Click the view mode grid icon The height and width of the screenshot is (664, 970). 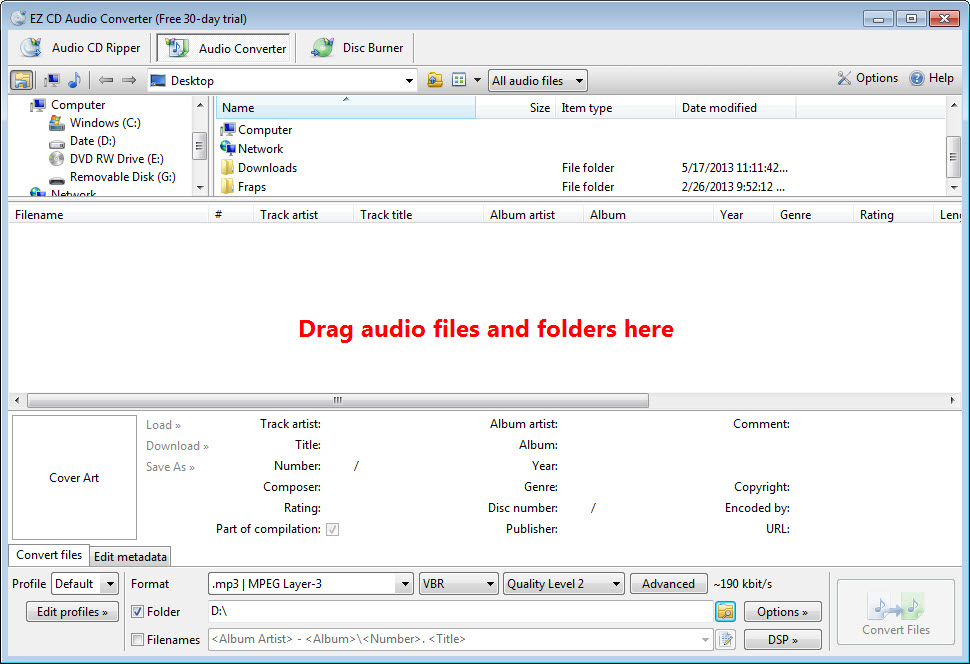(459, 80)
